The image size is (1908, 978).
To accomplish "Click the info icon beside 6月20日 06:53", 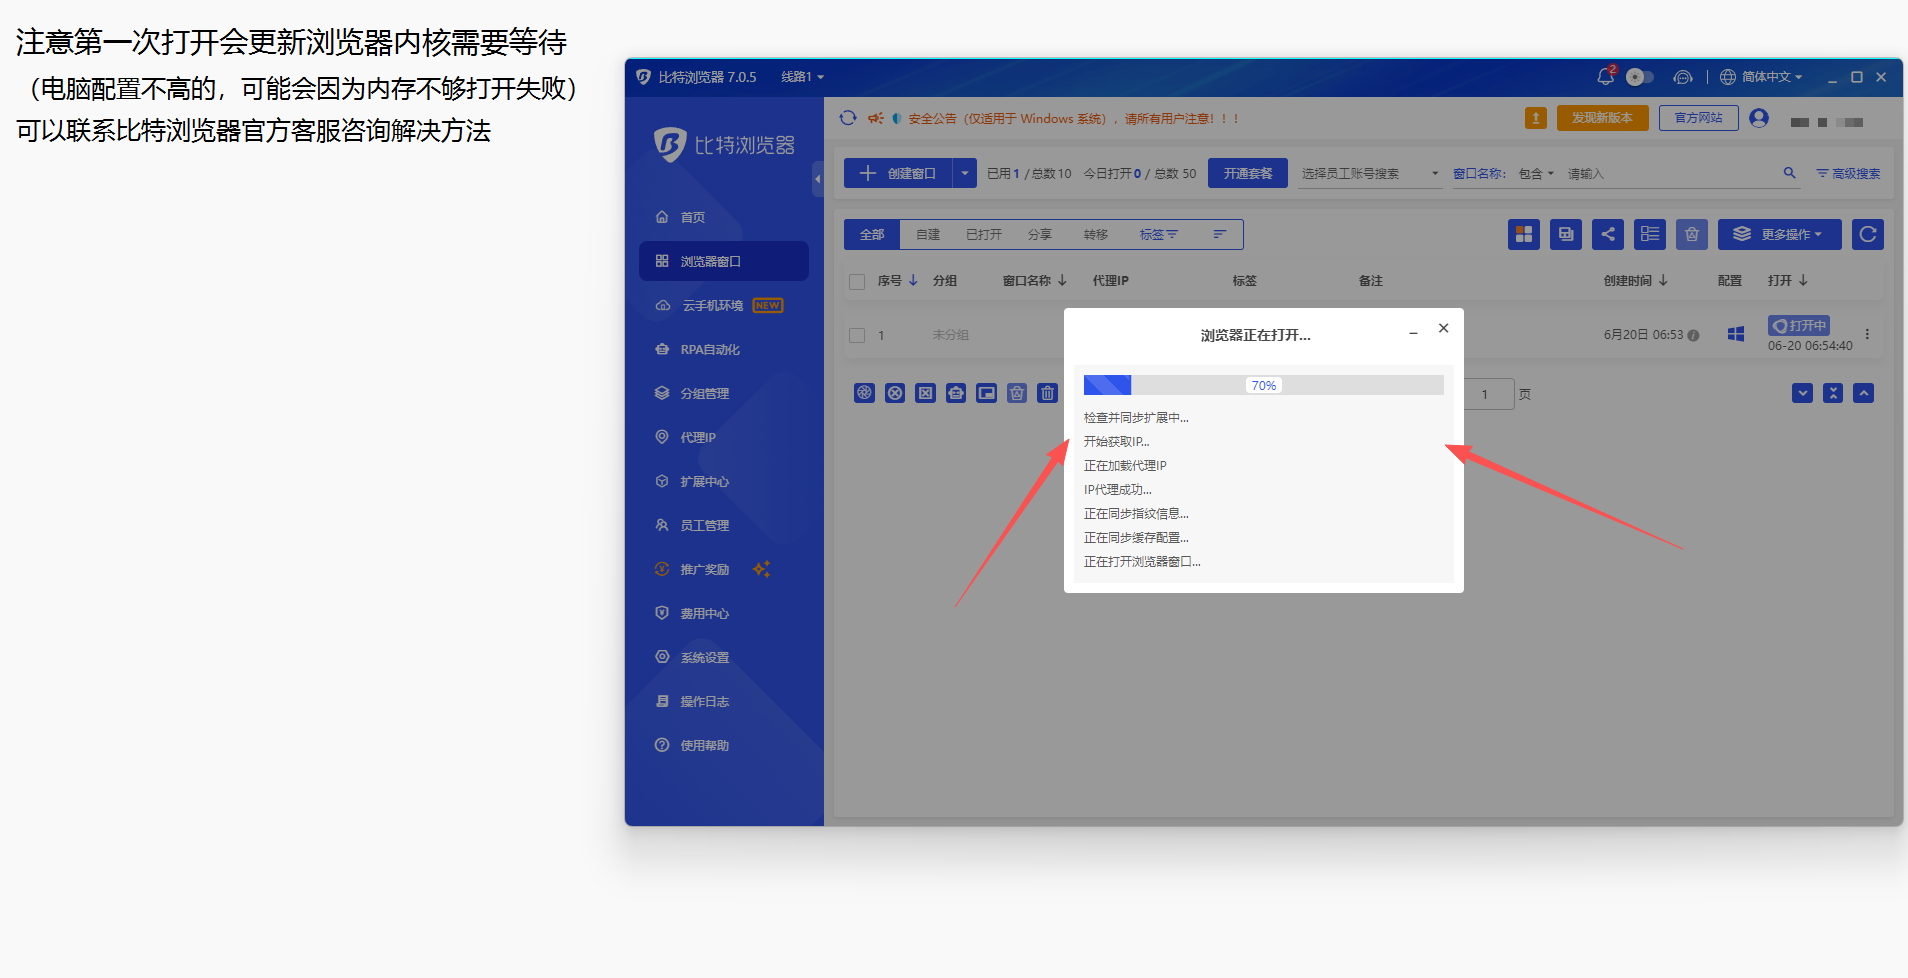I will coord(1693,335).
